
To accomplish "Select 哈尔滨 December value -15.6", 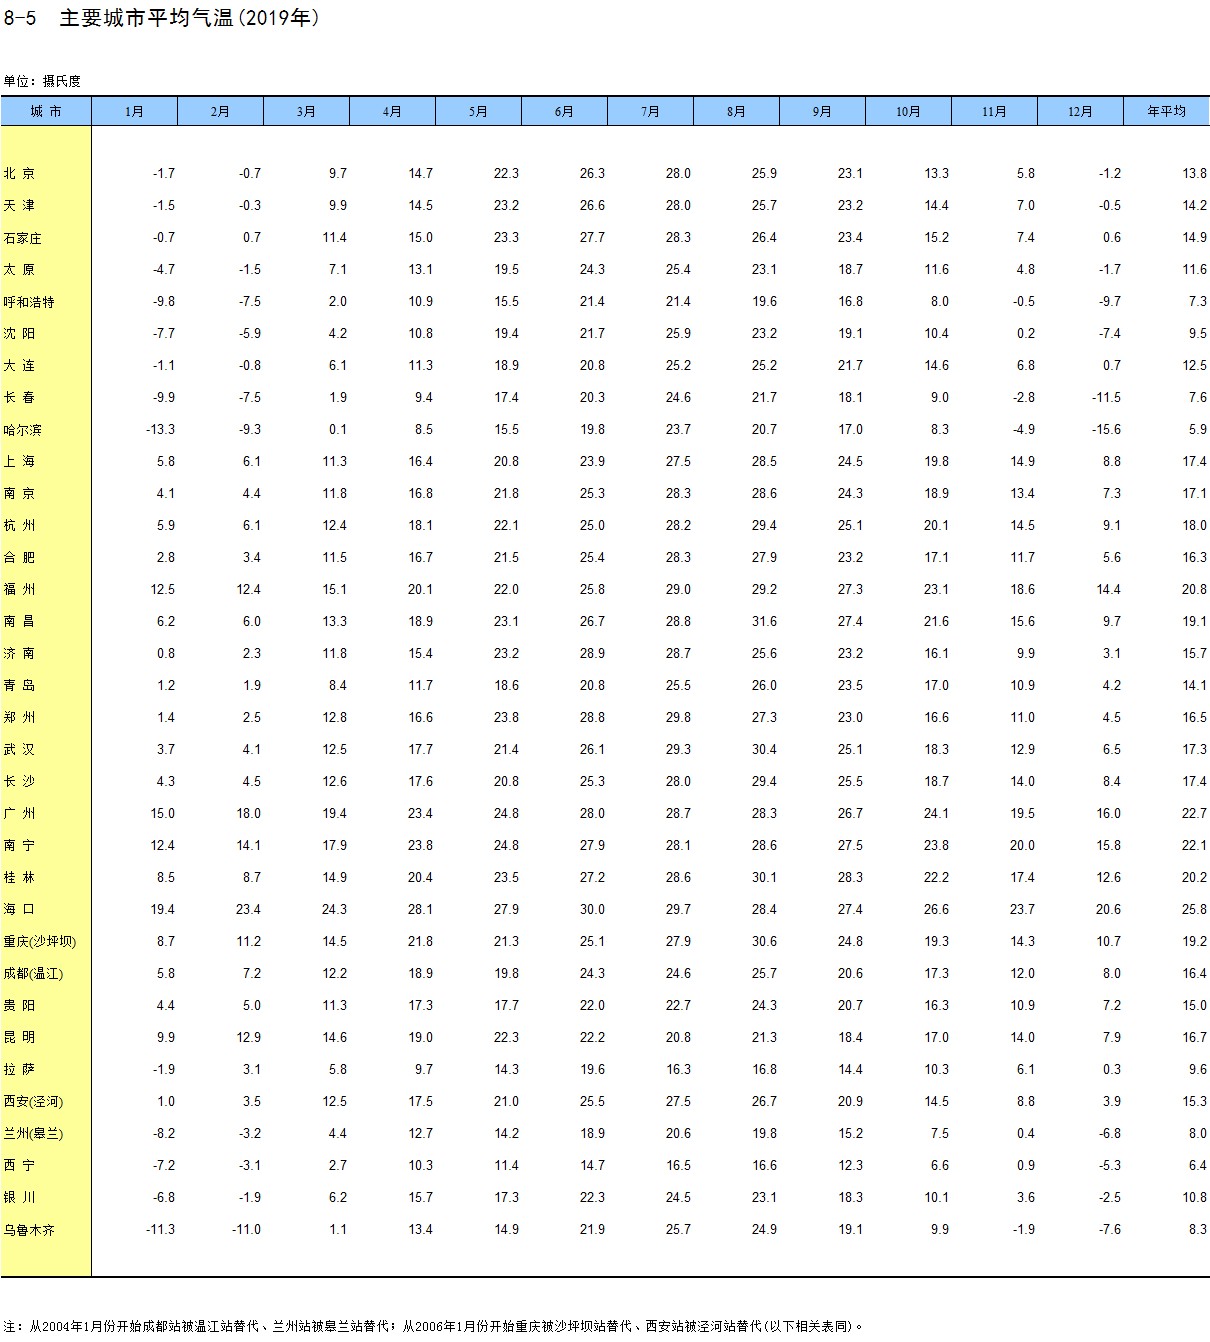I will click(x=1106, y=429).
